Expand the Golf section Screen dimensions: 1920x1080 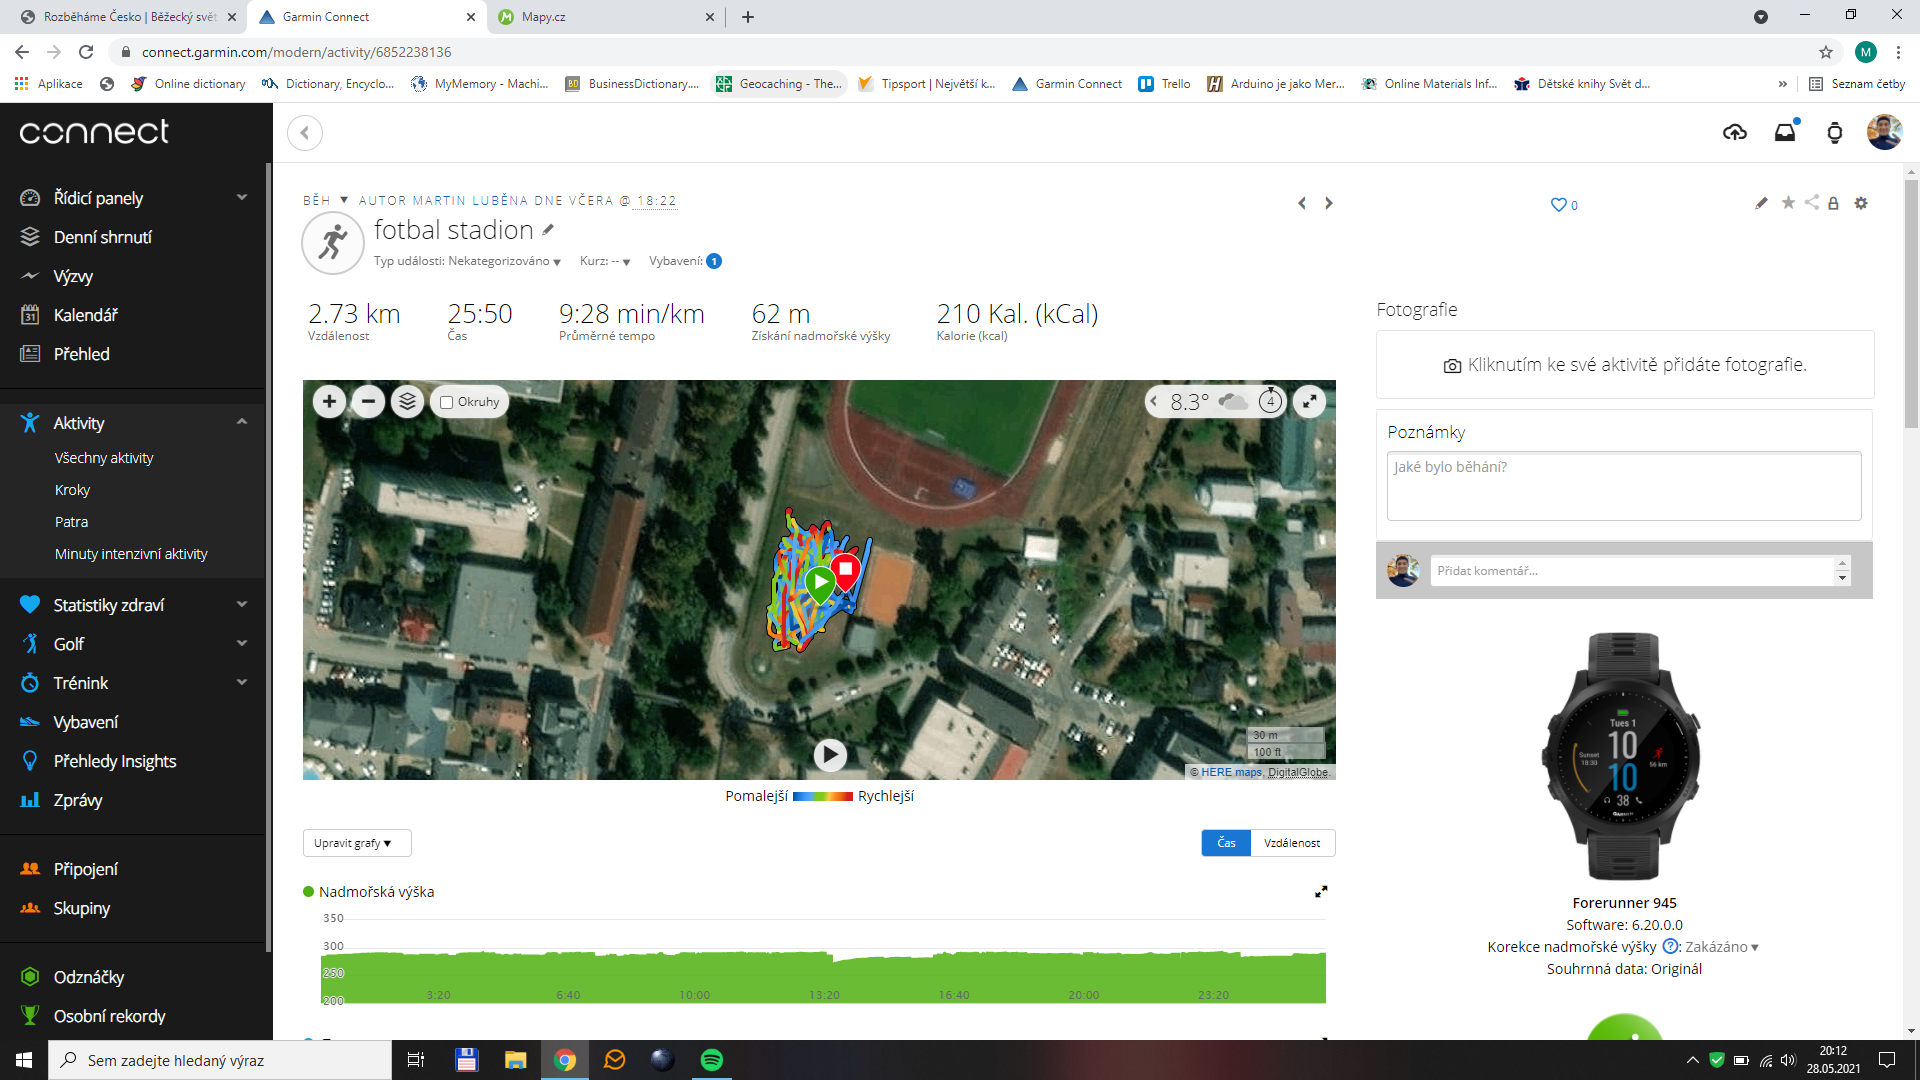pyautogui.click(x=241, y=643)
